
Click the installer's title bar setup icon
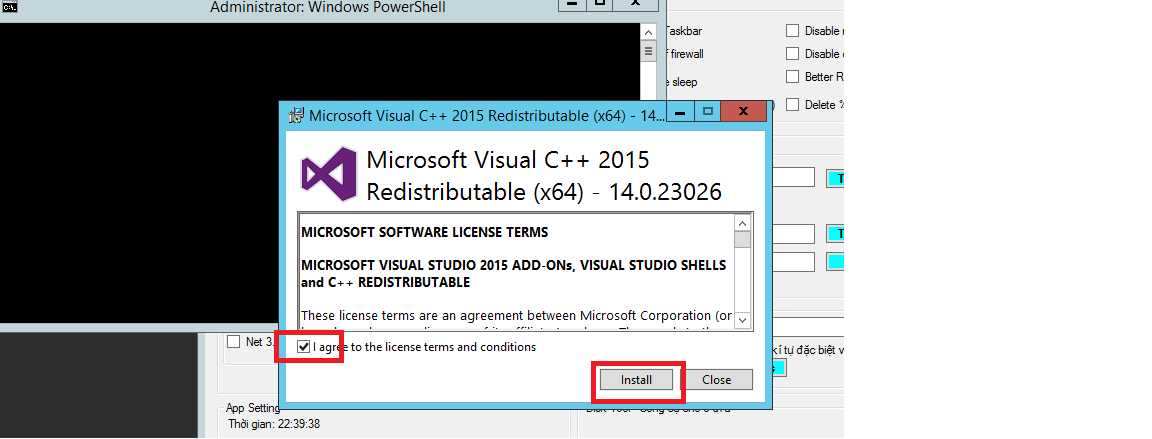coord(297,115)
